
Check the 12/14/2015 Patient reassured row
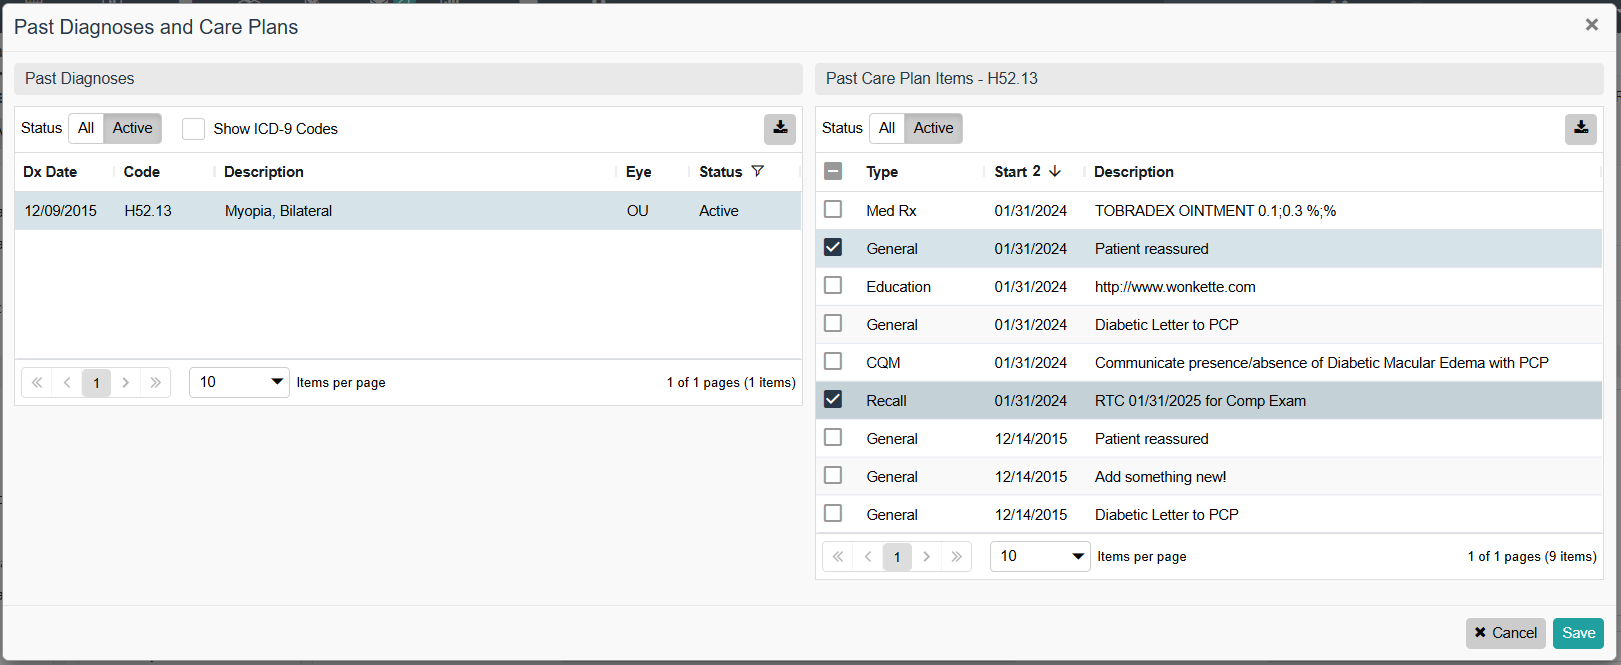pos(833,437)
